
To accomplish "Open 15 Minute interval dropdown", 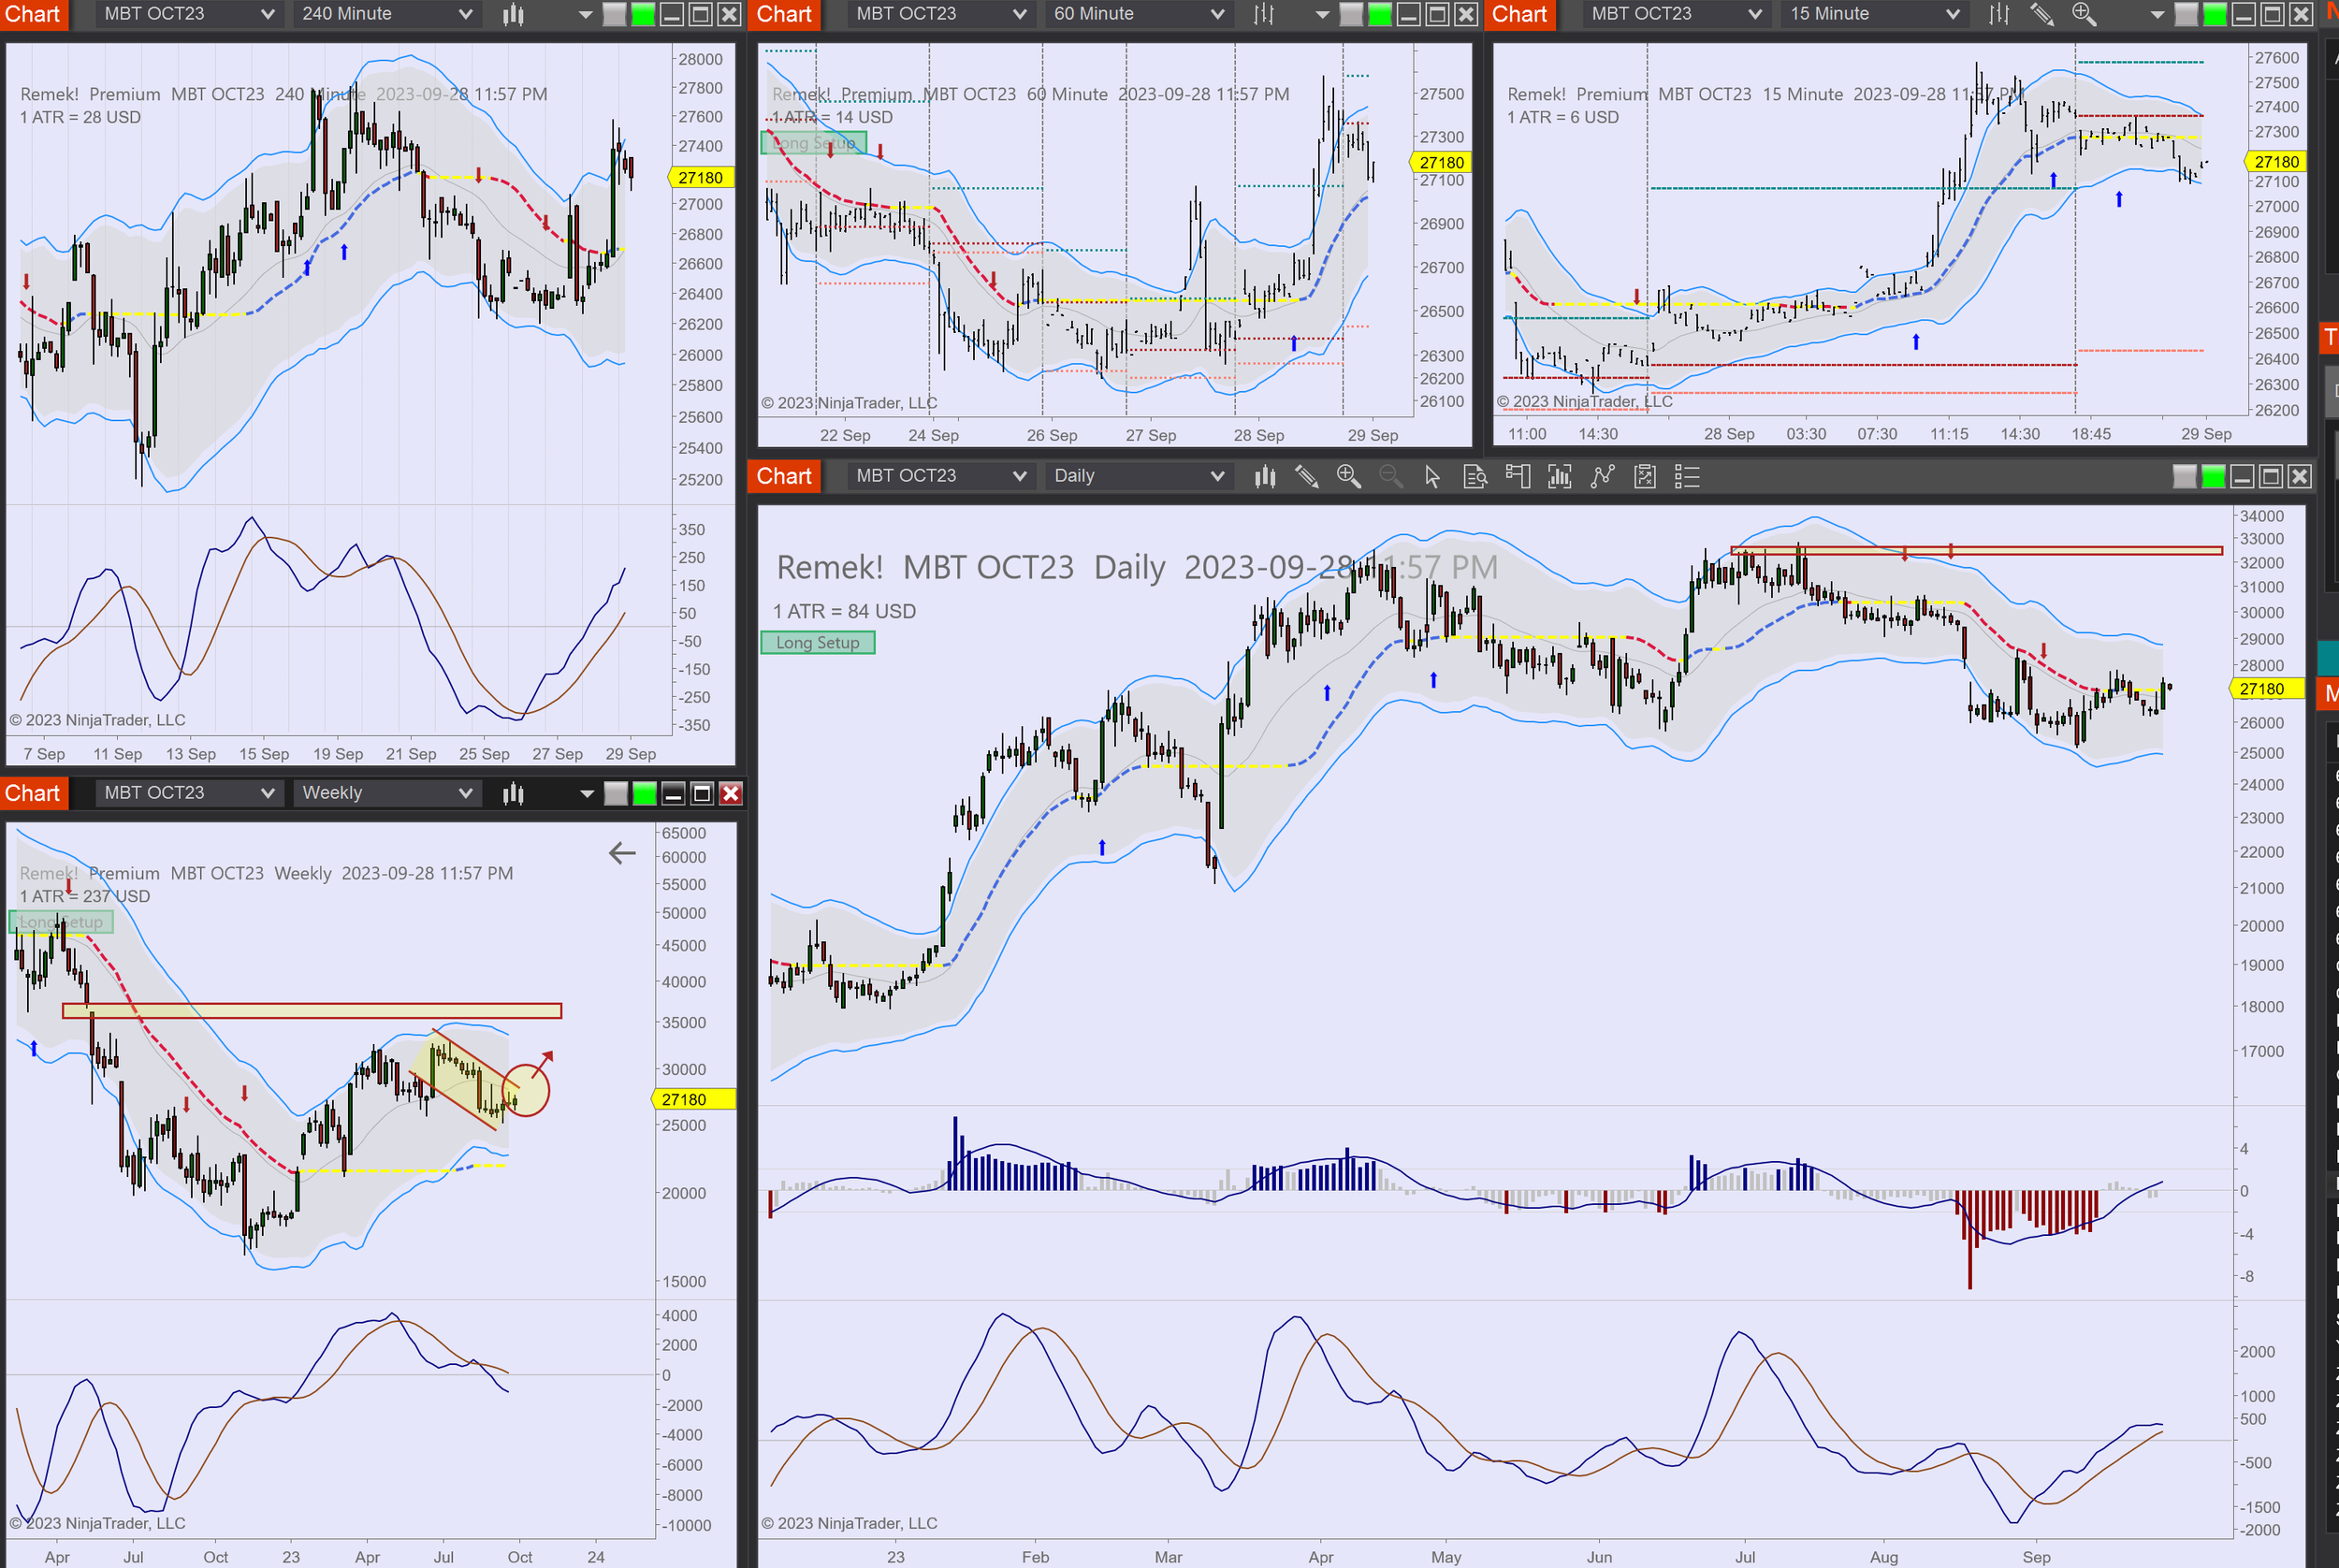I will point(1874,14).
